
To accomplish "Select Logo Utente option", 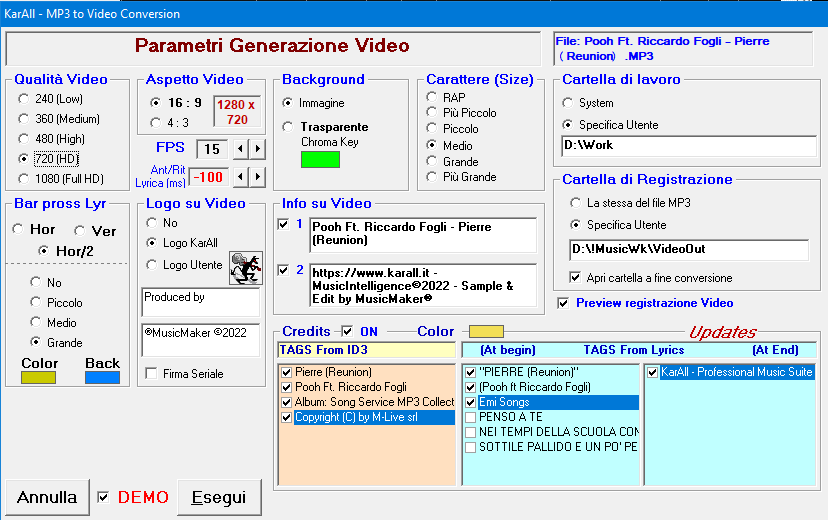I will click(x=152, y=264).
